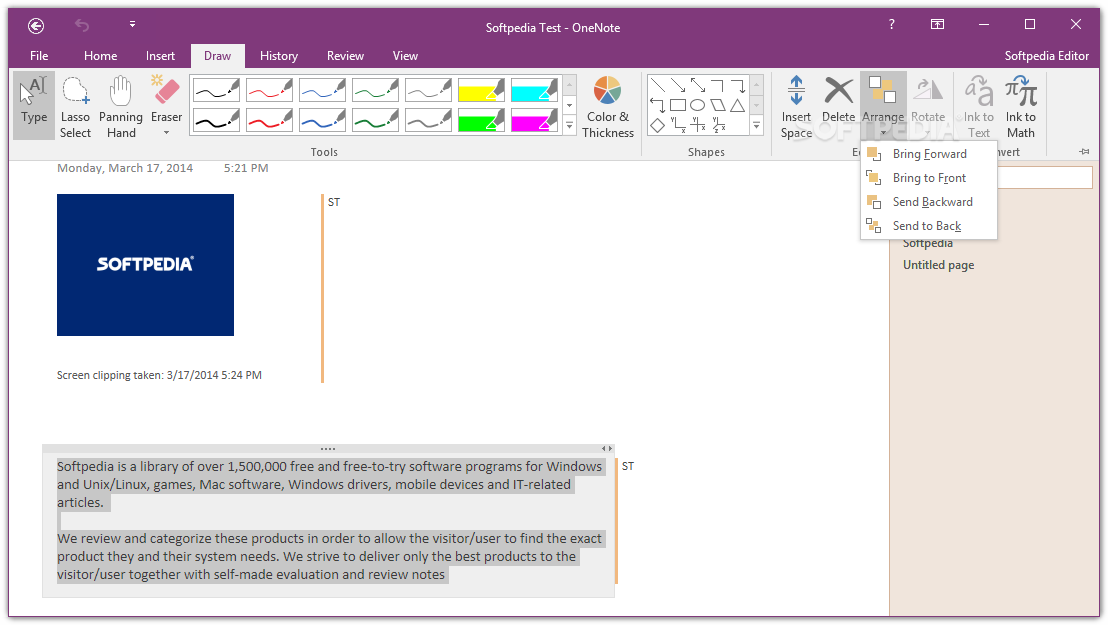This screenshot has height=625, width=1108.
Task: Click the Back arrow in title bar
Action: [36, 26]
